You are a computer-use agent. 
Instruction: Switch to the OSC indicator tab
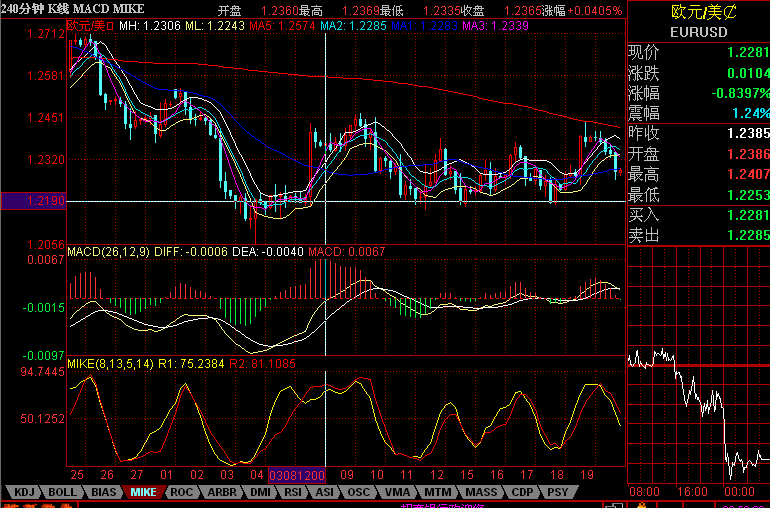[358, 492]
